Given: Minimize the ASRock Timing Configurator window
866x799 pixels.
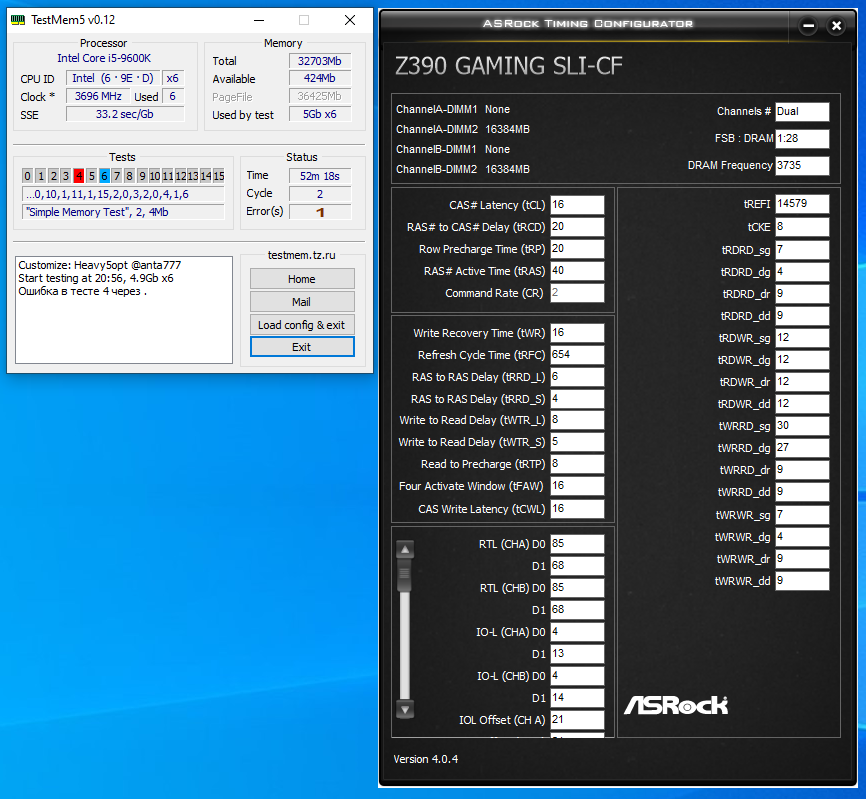Looking at the screenshot, I should [808, 25].
